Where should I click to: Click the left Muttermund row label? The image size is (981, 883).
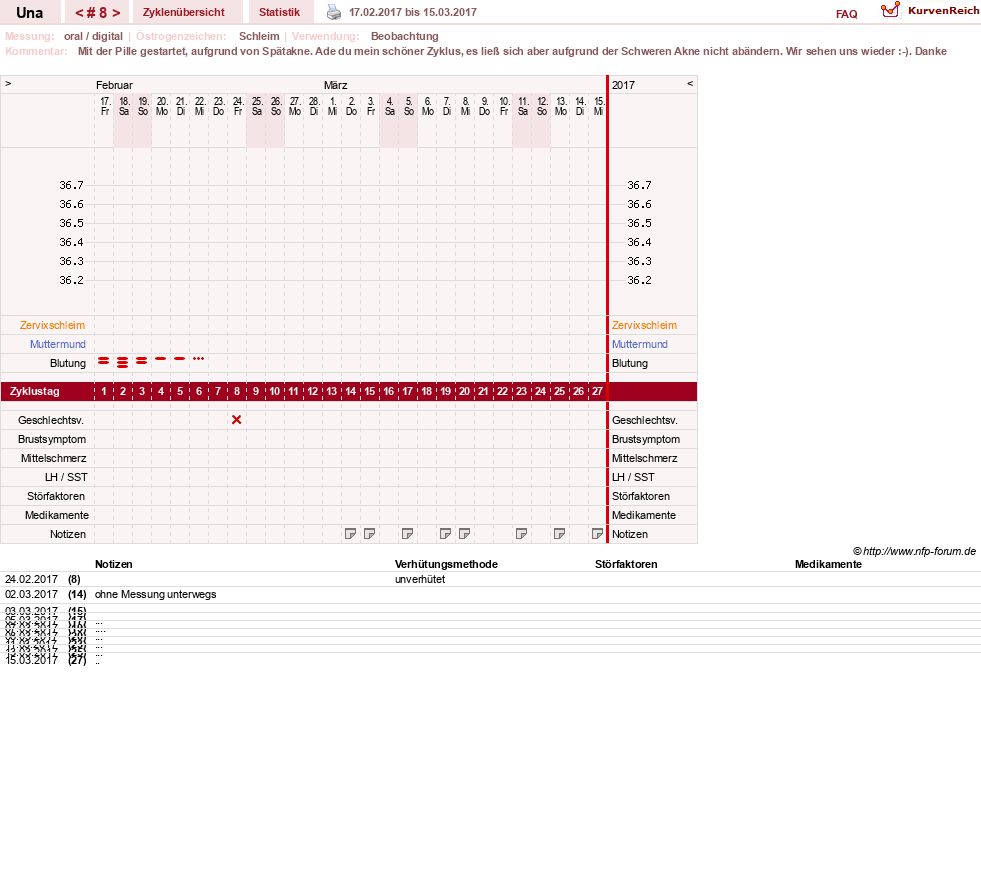click(x=58, y=344)
